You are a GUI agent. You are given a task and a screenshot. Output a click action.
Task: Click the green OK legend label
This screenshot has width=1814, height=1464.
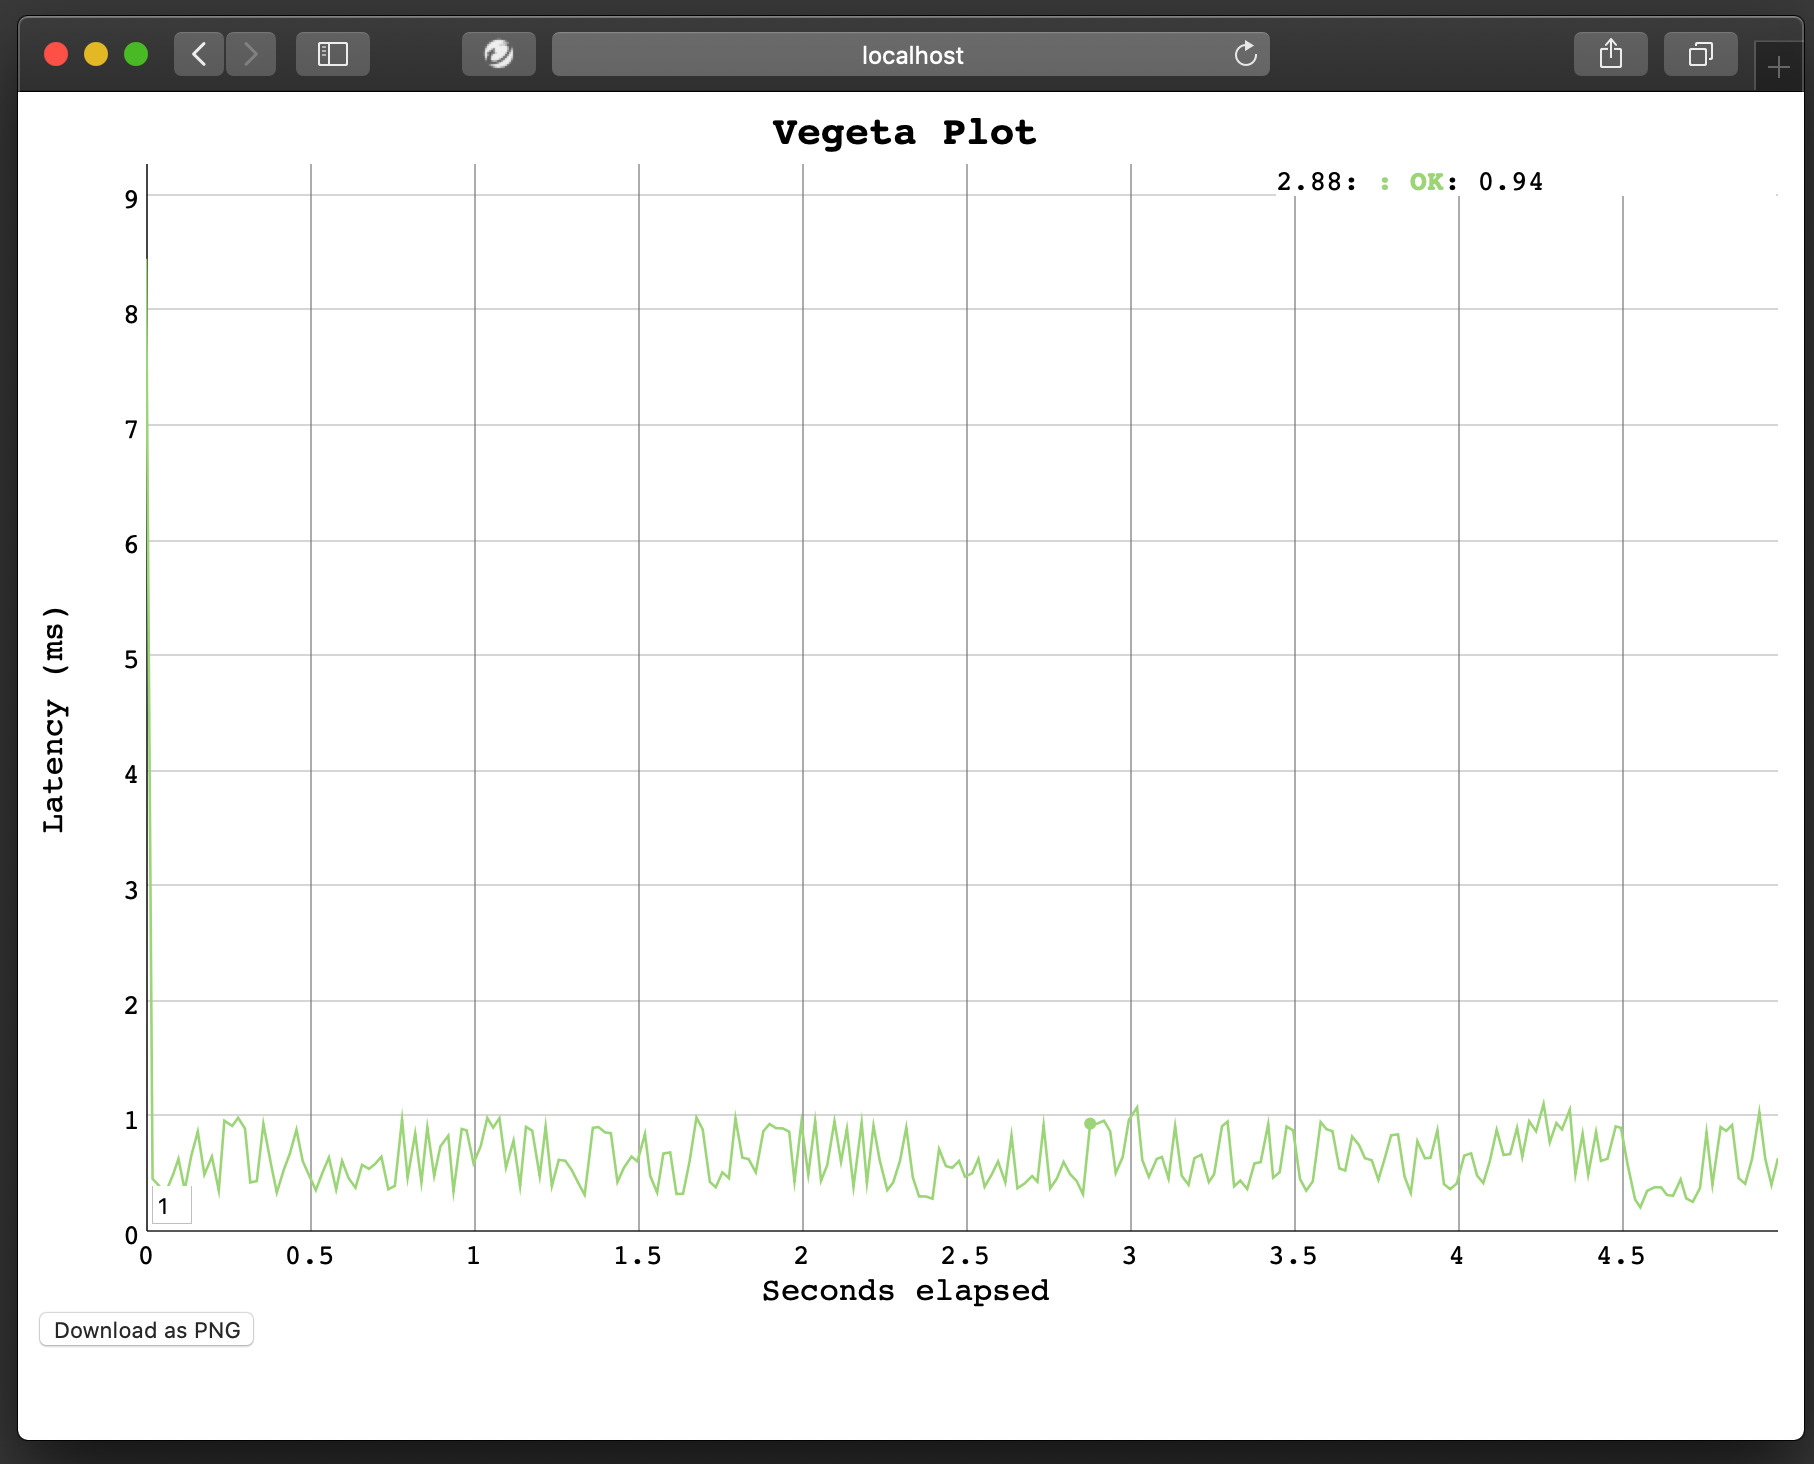tap(1426, 182)
